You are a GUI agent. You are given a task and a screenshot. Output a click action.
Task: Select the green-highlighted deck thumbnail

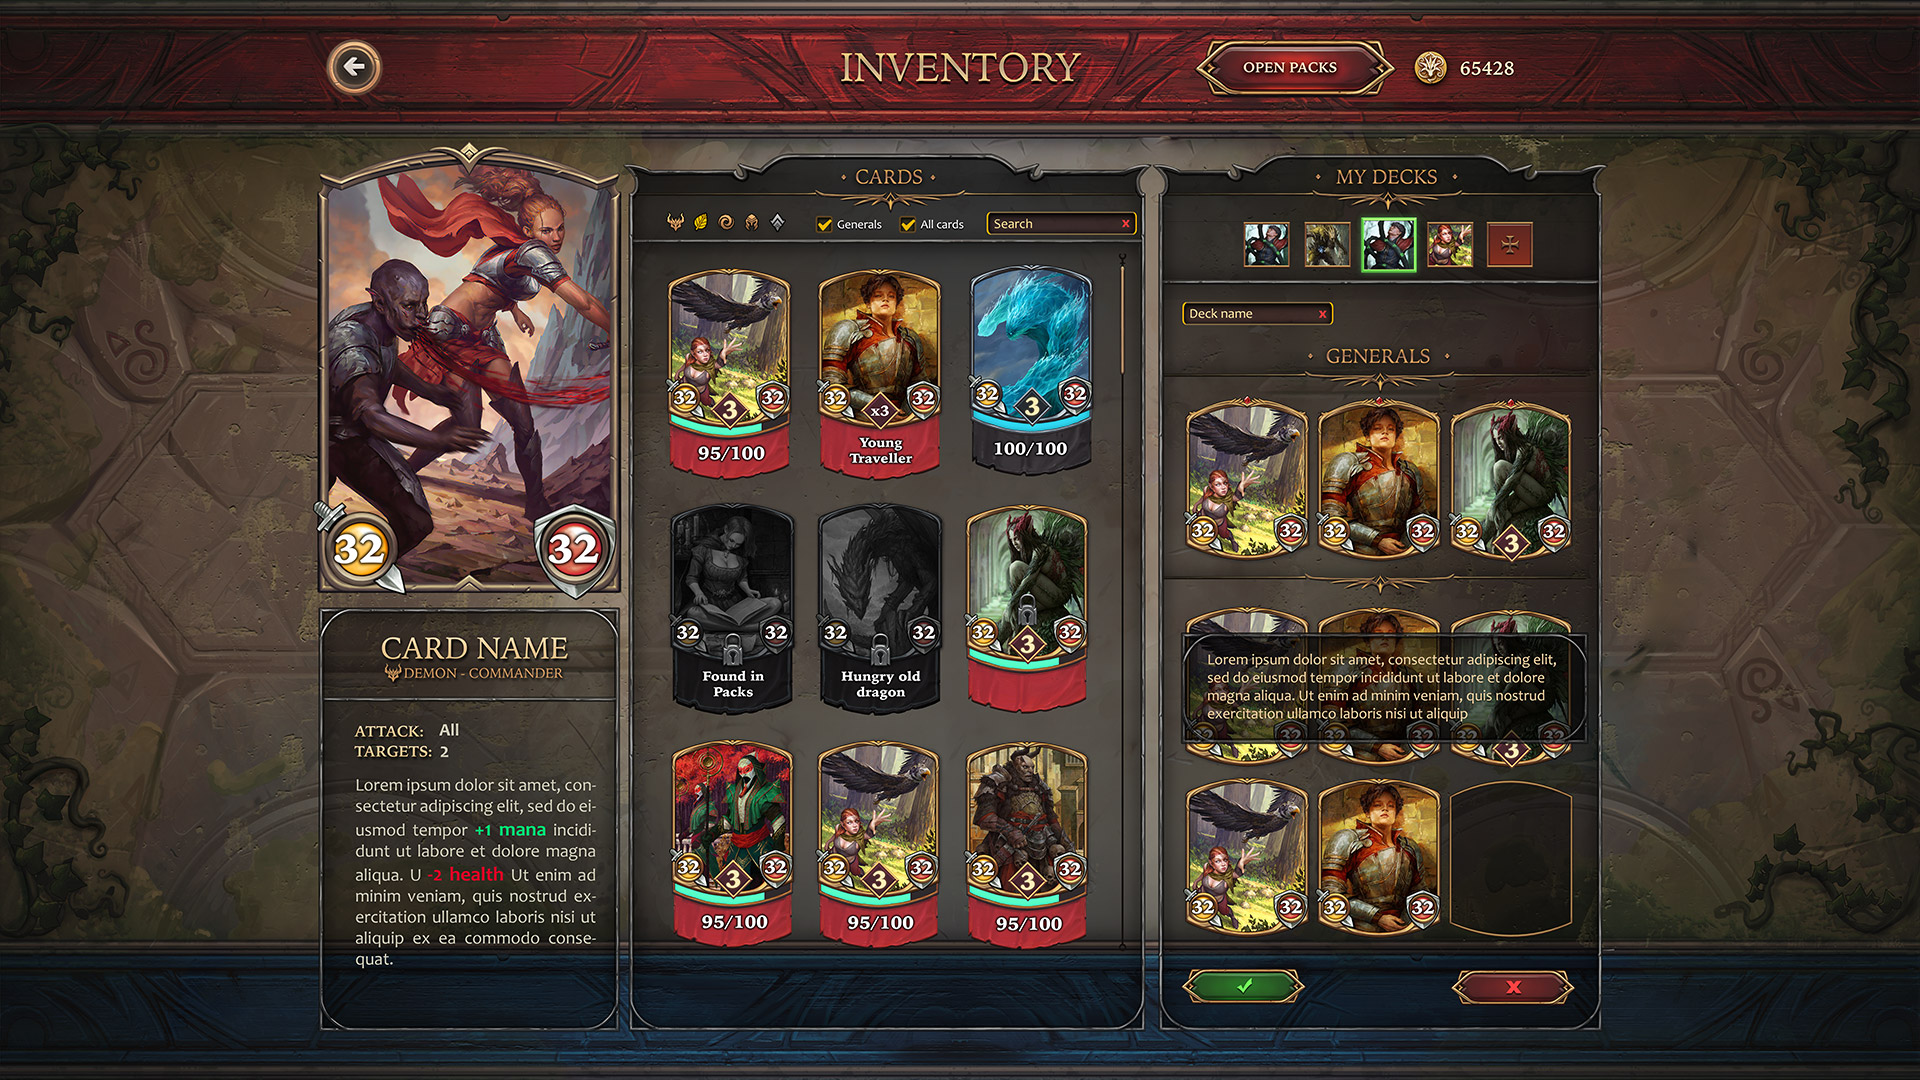click(x=1388, y=244)
